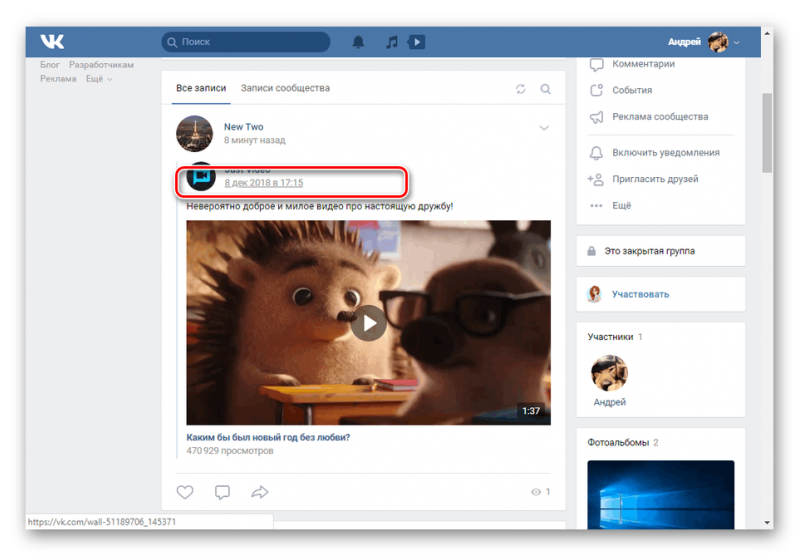This screenshot has height=556, width=800.
Task: Focus the Поиск search field
Action: click(246, 42)
